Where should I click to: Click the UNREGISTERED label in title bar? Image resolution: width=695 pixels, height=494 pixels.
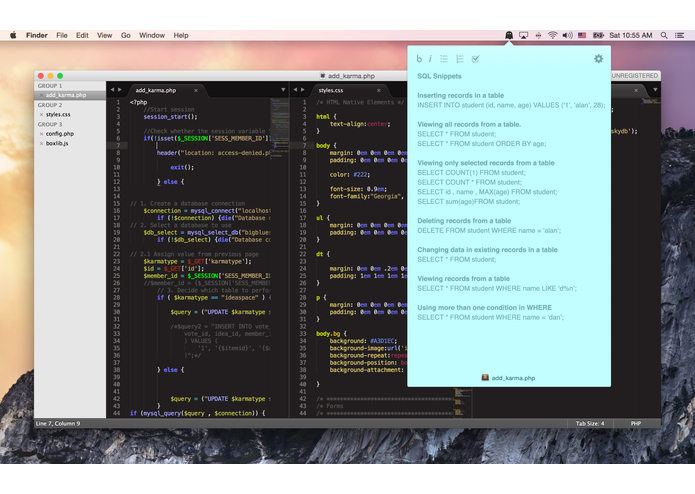[635, 76]
